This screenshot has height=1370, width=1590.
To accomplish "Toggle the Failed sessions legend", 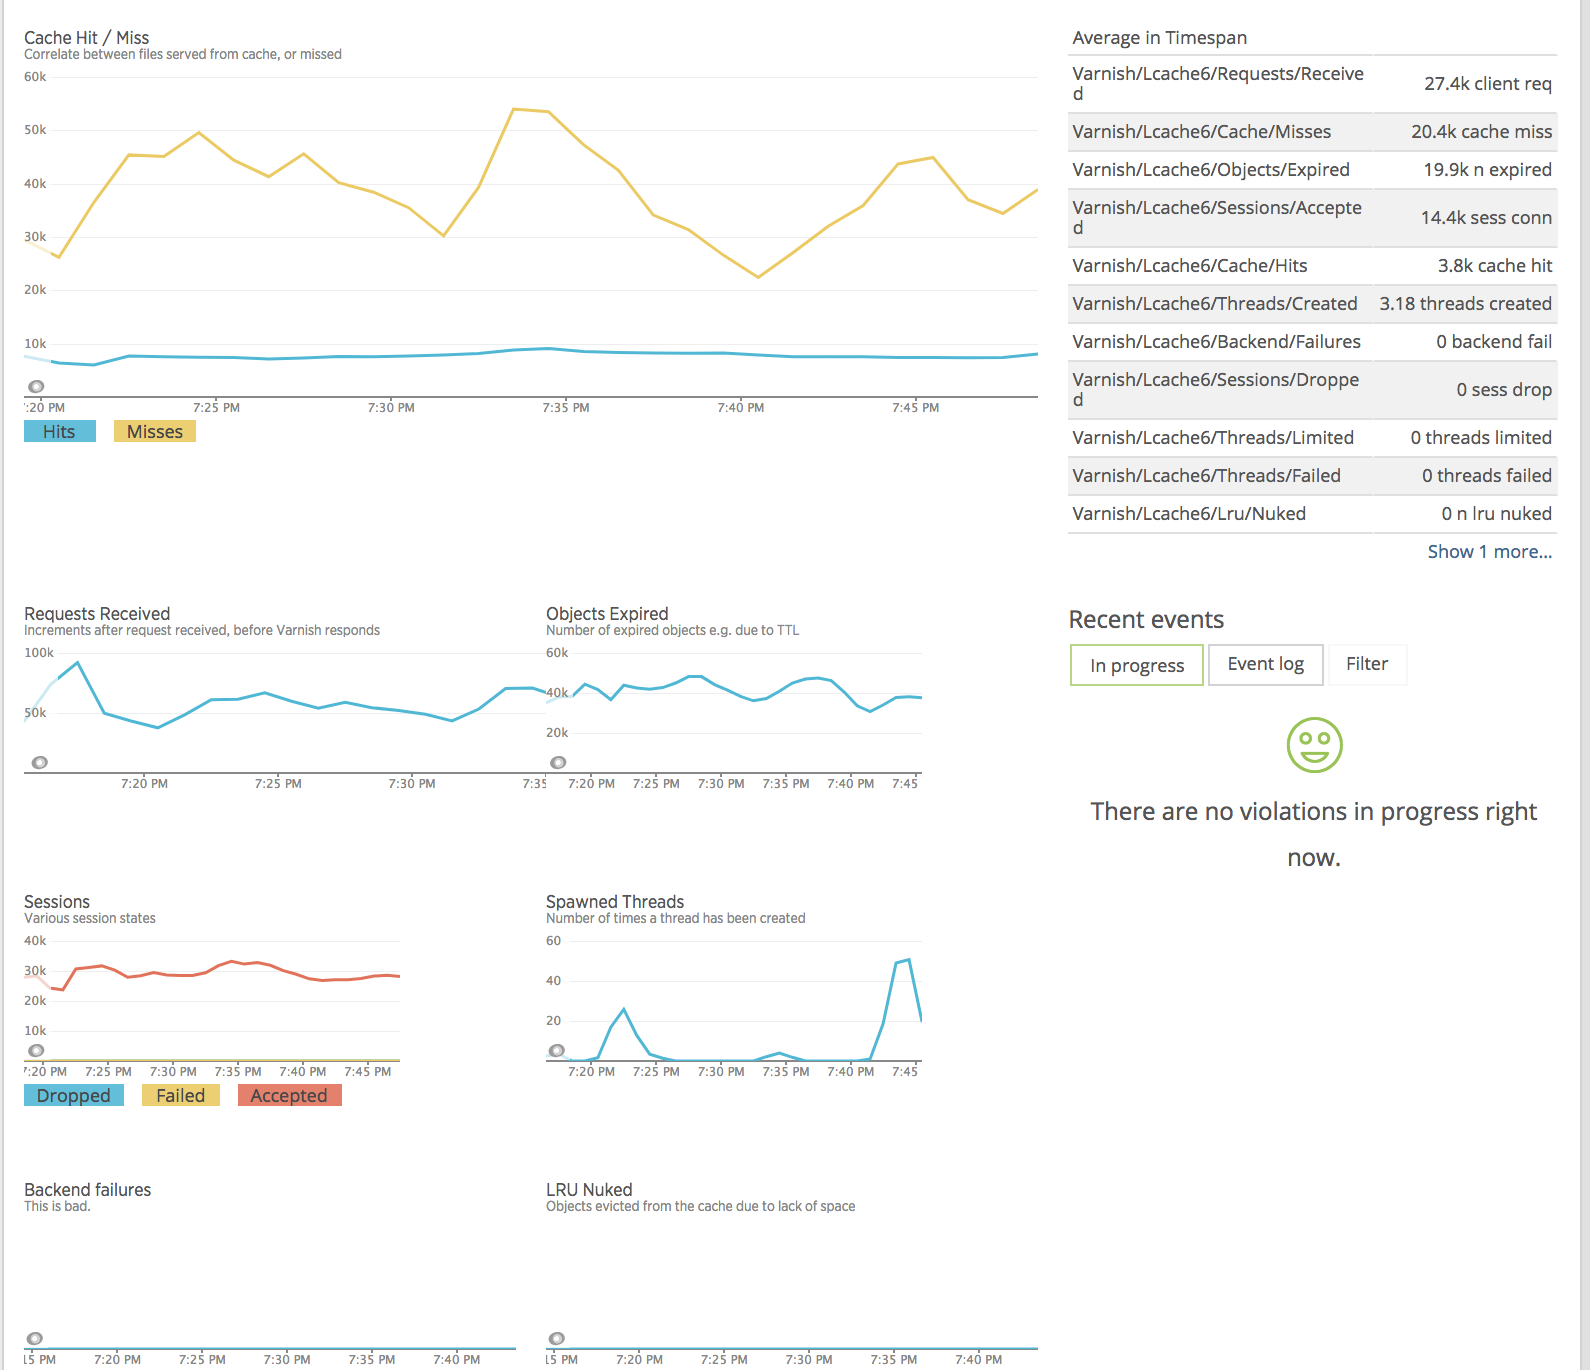I will pos(181,1095).
